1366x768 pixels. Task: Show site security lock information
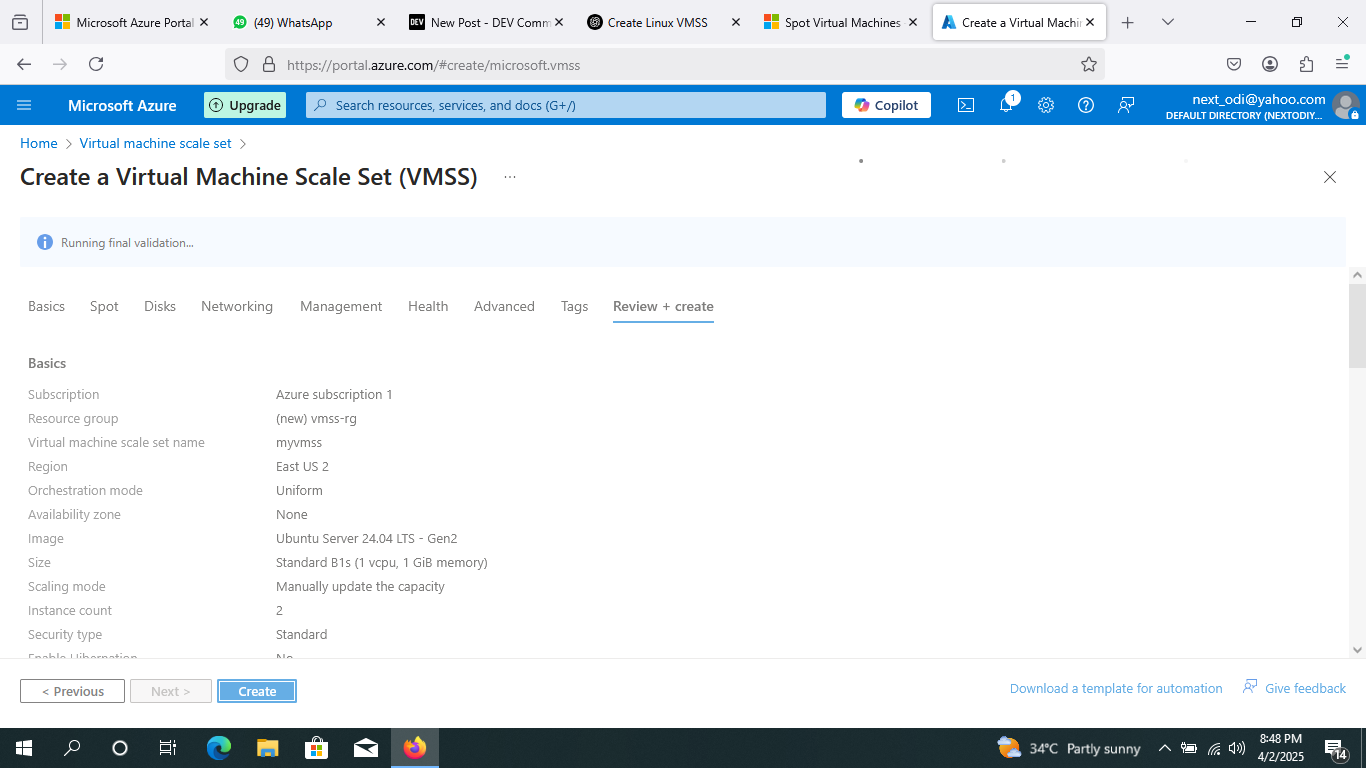[x=268, y=64]
